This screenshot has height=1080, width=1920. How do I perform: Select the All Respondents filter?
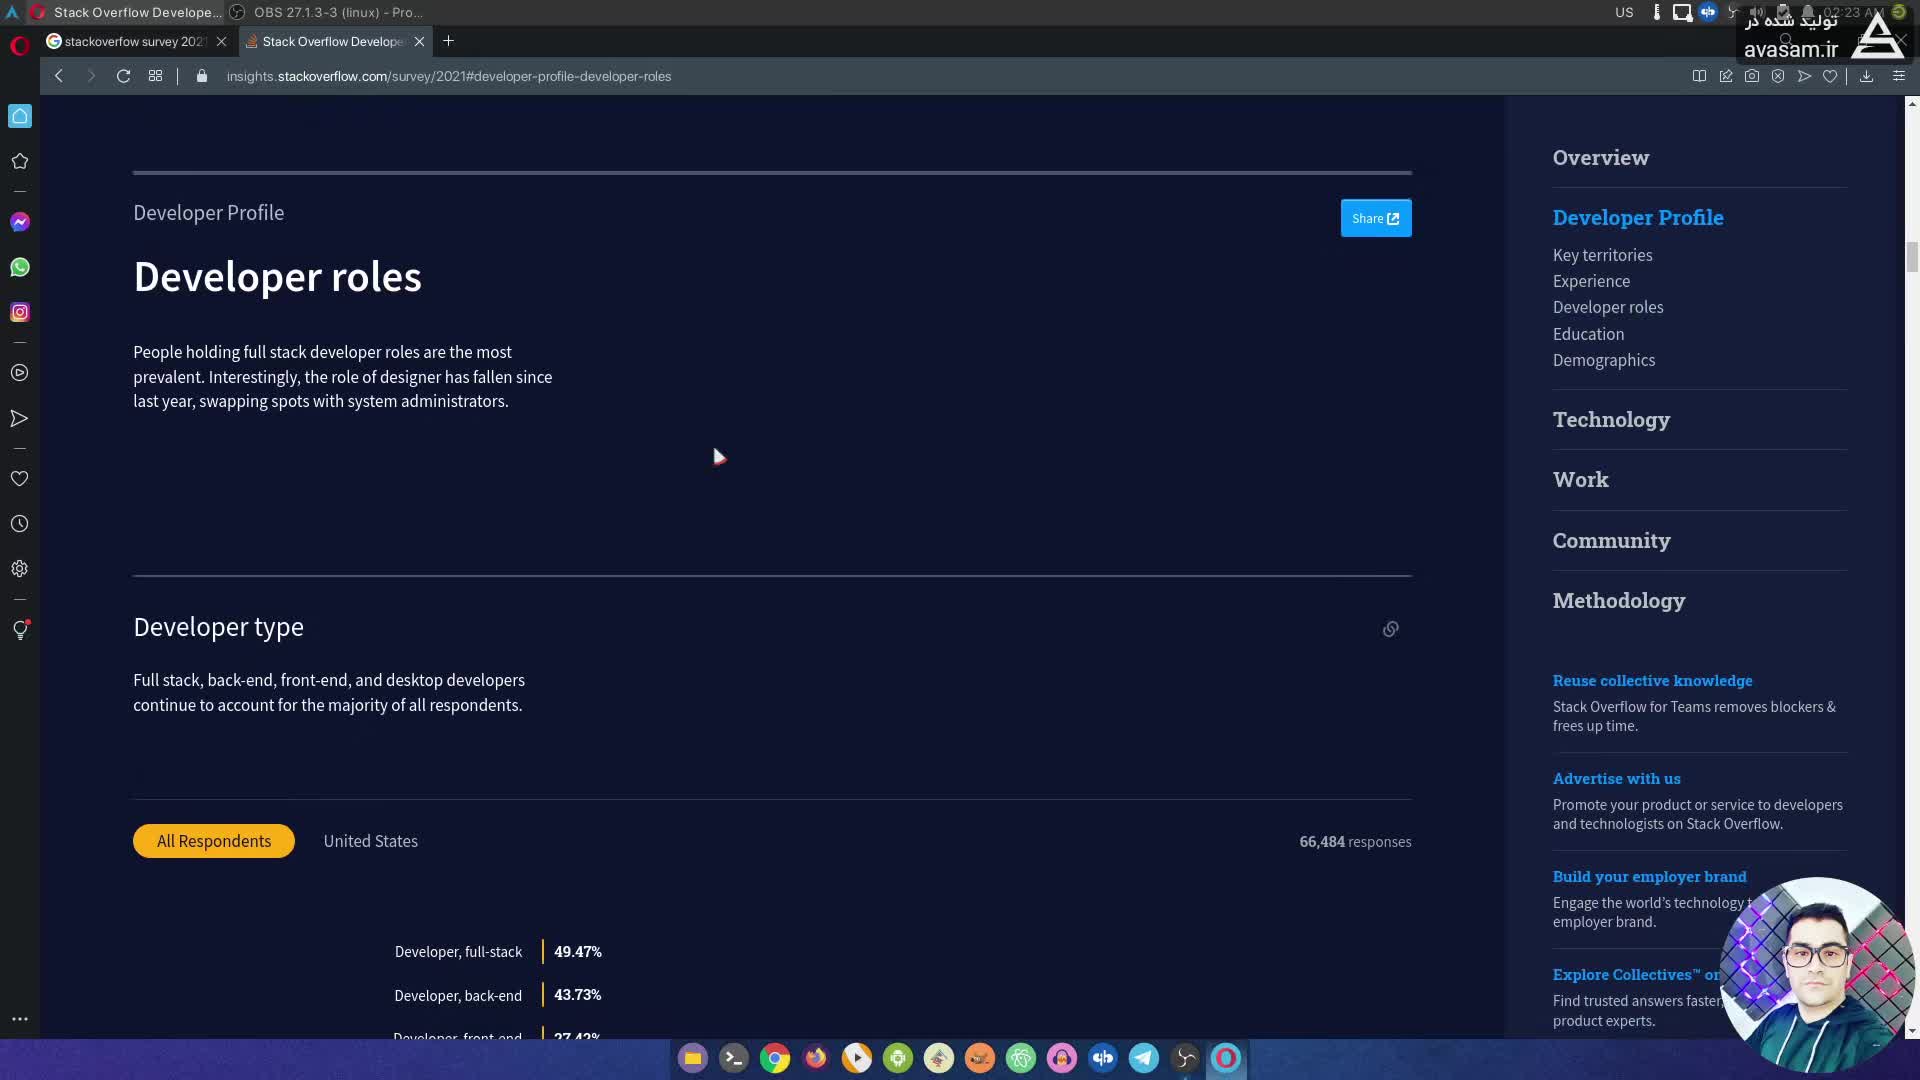tap(213, 841)
